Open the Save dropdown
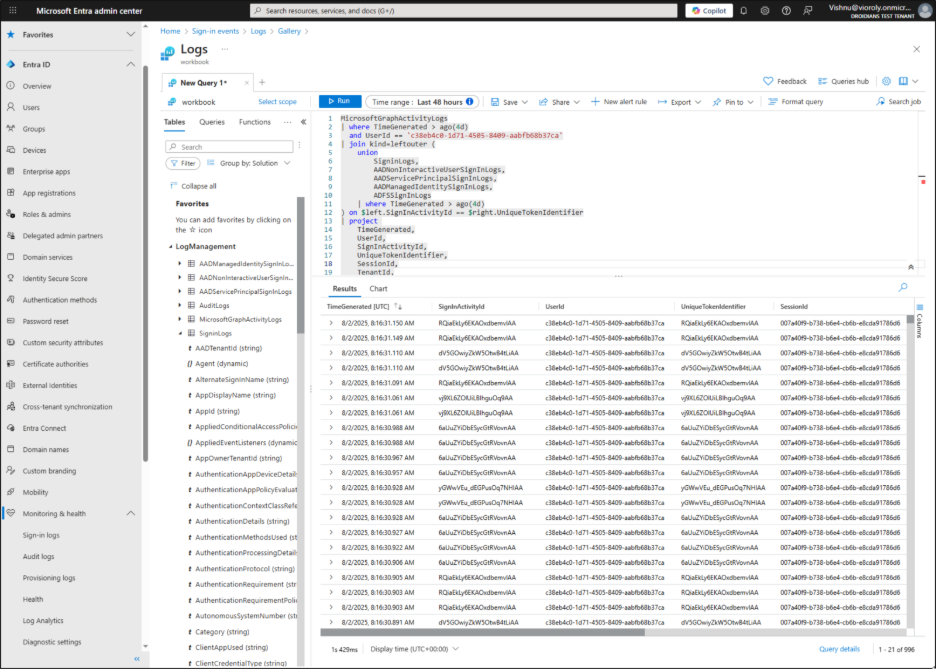Screen dimensions: 936x669 tap(509, 102)
